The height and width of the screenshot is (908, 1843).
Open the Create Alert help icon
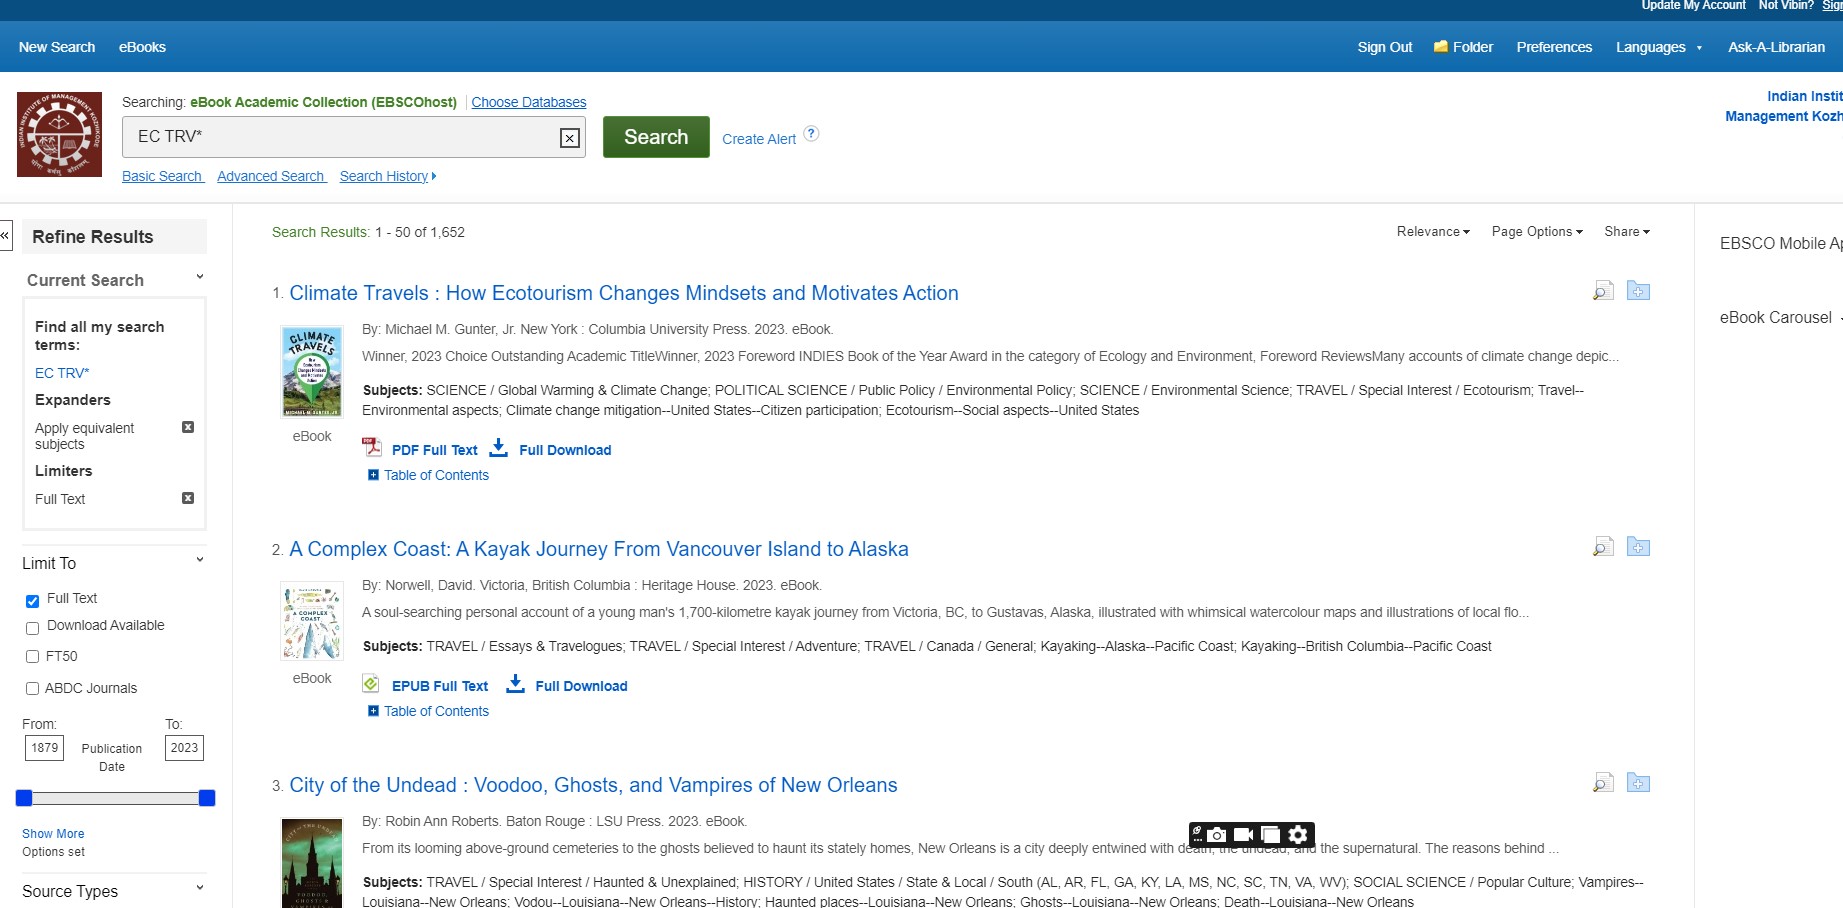811,134
